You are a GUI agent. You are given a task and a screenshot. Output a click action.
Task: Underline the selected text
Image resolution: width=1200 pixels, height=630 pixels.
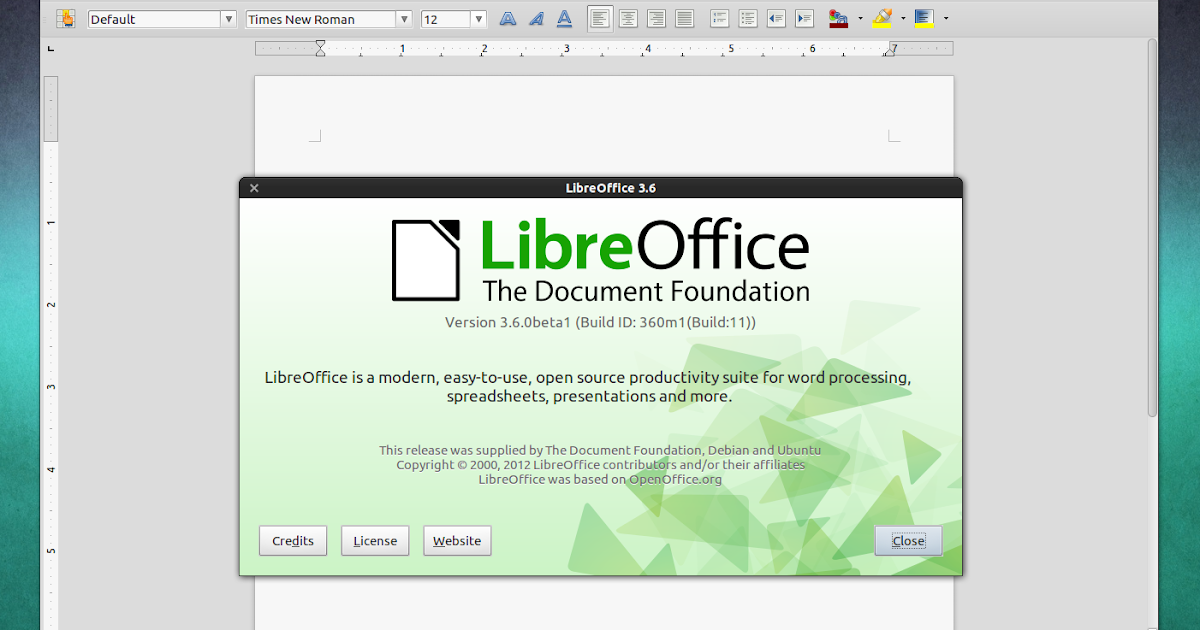(565, 18)
